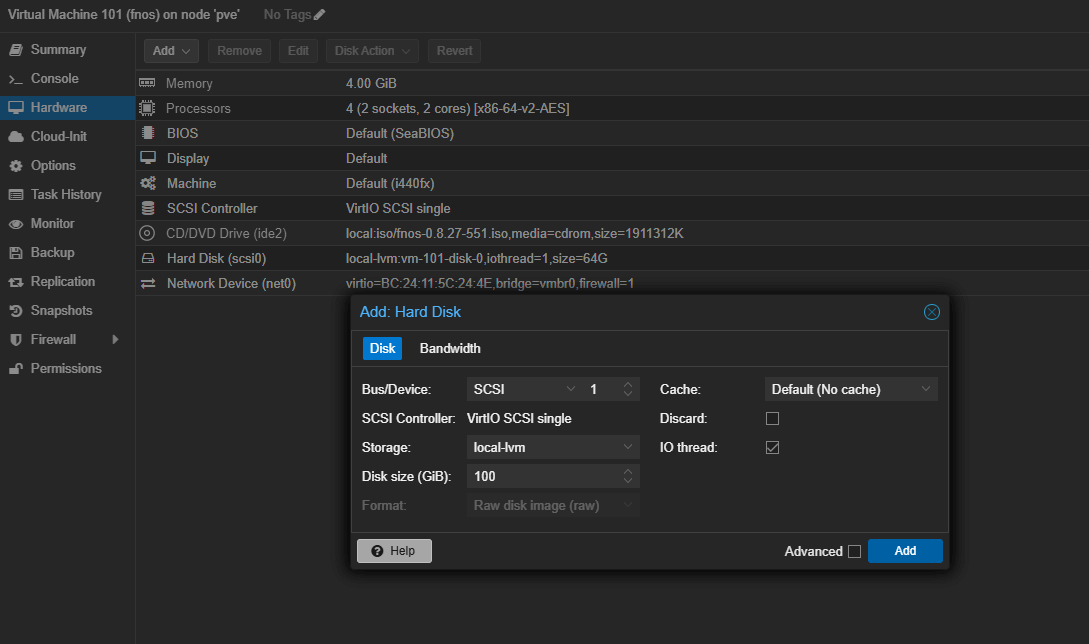Close the Add Hard Disk dialog
Screen dimensions: 1089x644
[x=931, y=312]
